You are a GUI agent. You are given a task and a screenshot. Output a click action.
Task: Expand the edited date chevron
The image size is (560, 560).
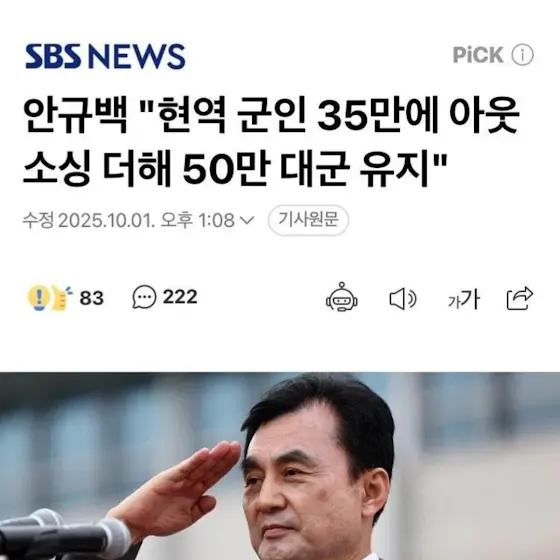247,220
